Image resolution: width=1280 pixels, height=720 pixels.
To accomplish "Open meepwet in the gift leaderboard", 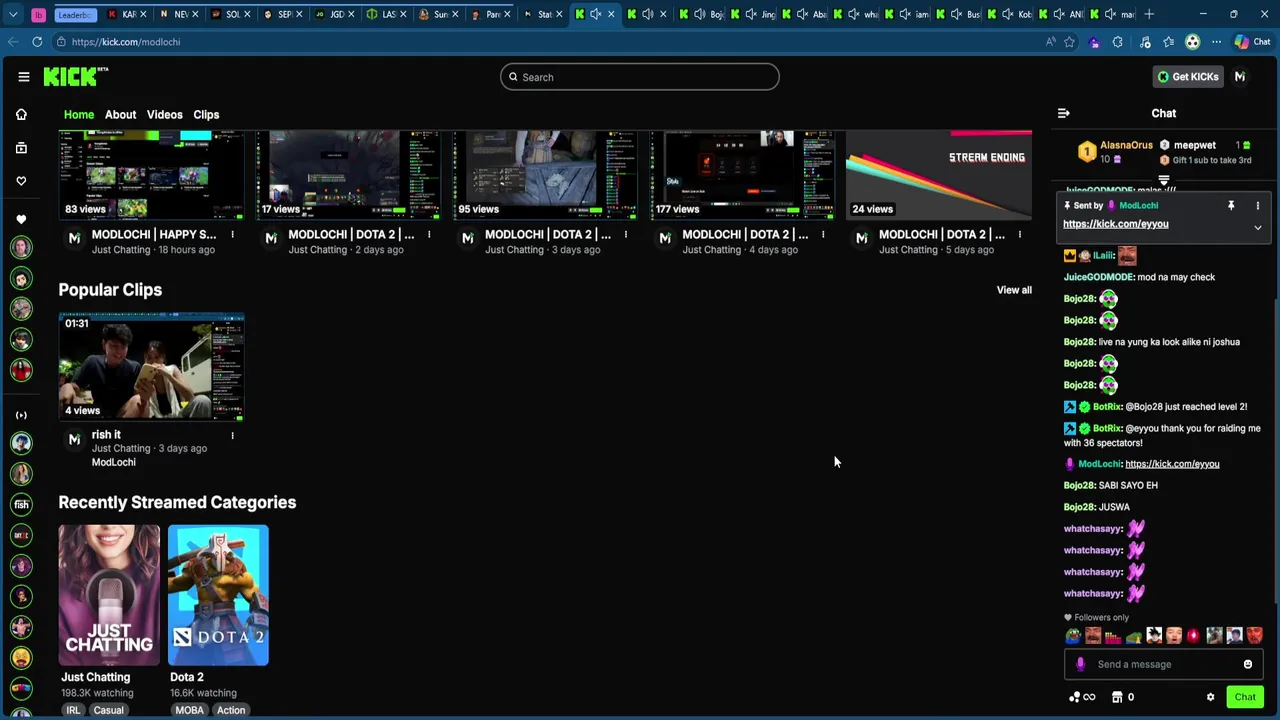I will pos(1195,146).
